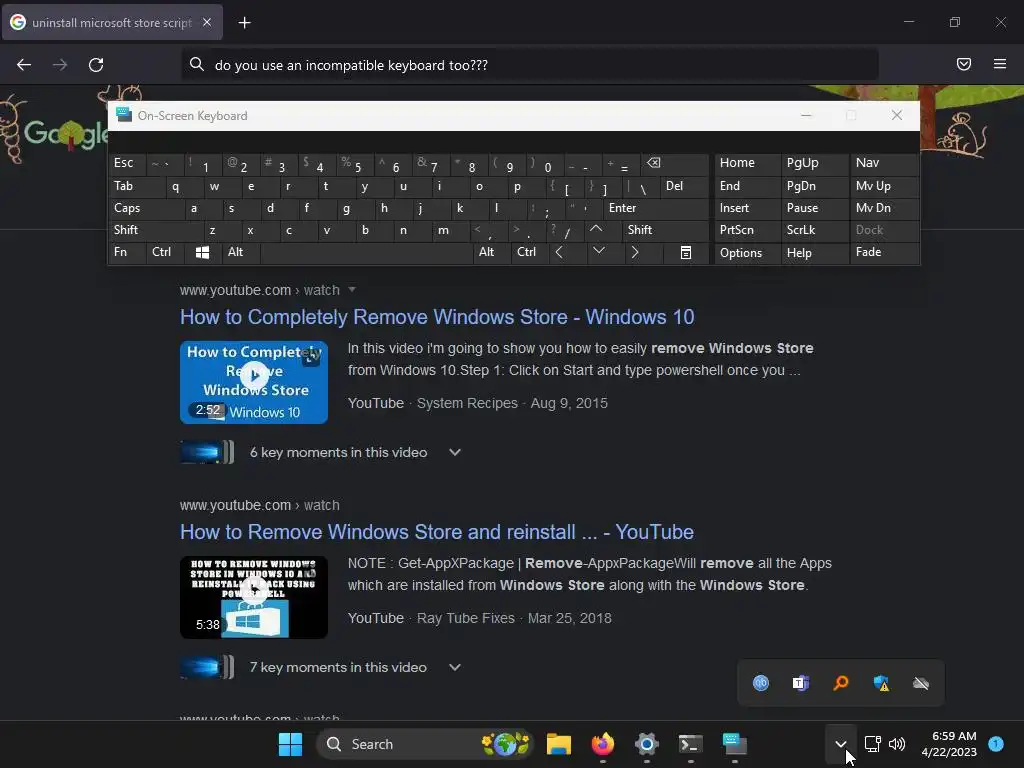The height and width of the screenshot is (768, 1024).
Task: Click the Help key on keyboard
Action: (x=815, y=253)
